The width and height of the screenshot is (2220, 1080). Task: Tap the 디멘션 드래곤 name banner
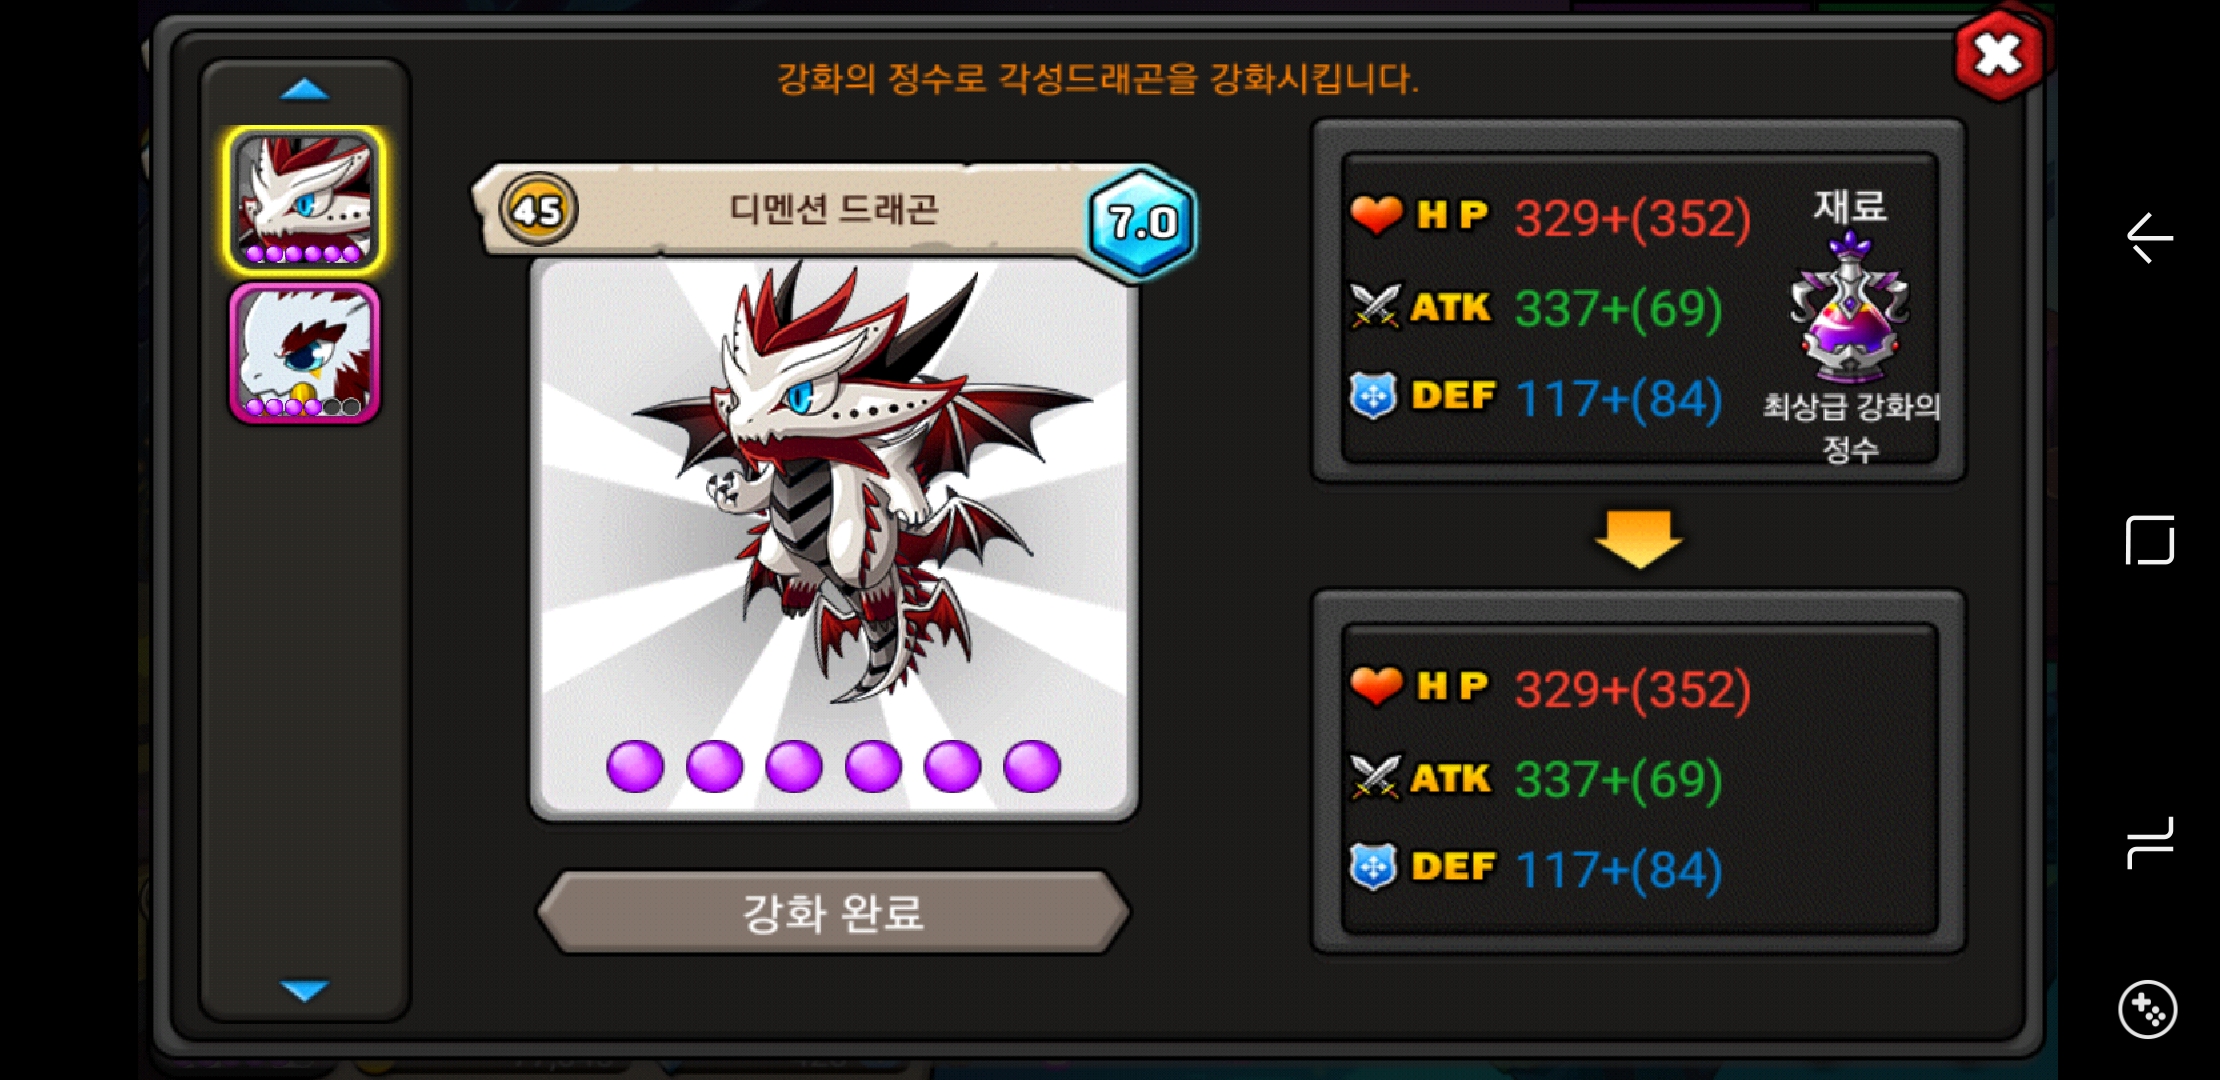pos(832,210)
